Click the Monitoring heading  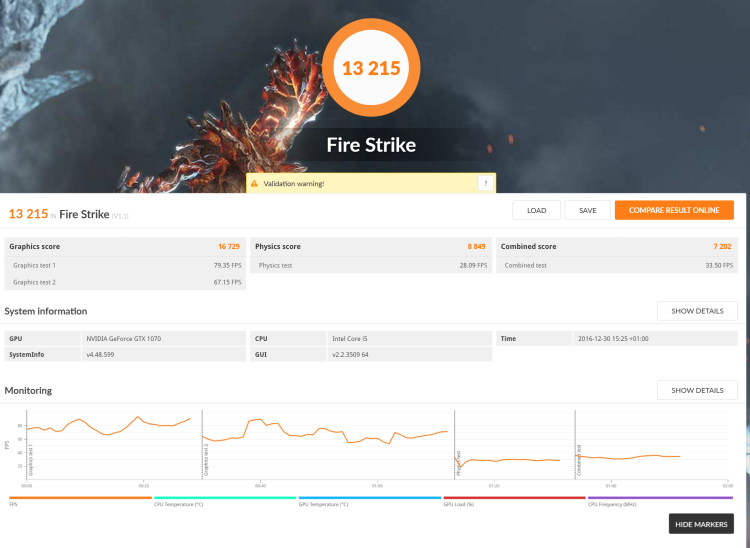pos(28,391)
